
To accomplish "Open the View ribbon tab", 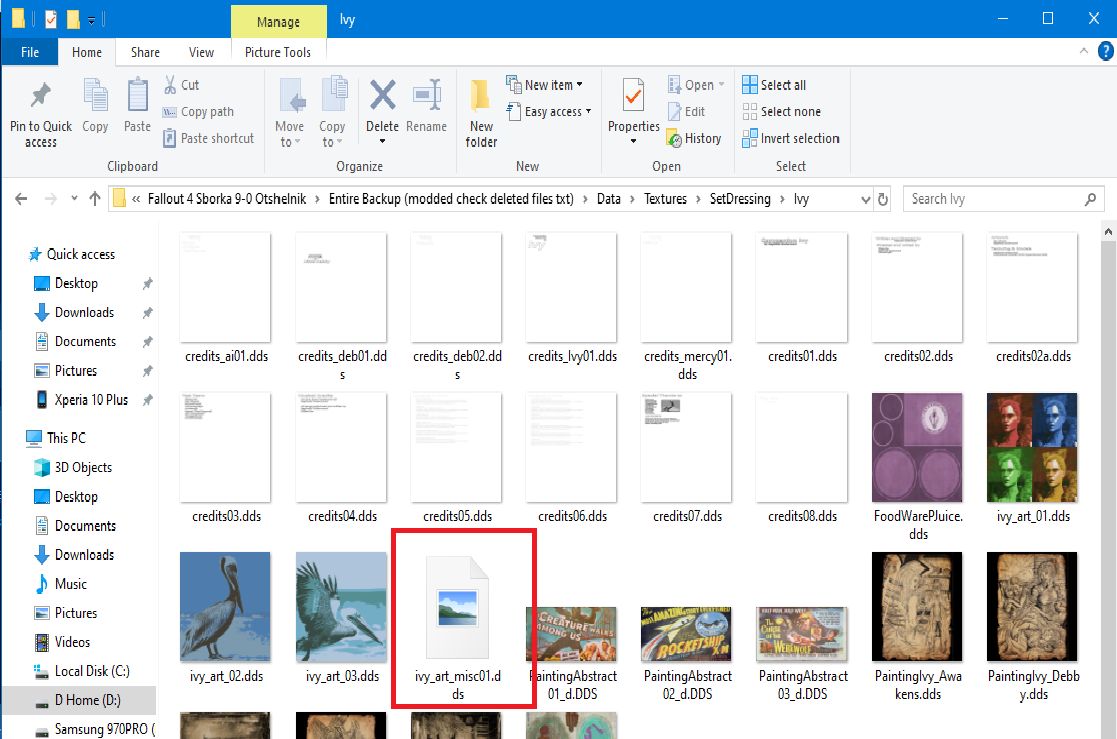I will 201,52.
